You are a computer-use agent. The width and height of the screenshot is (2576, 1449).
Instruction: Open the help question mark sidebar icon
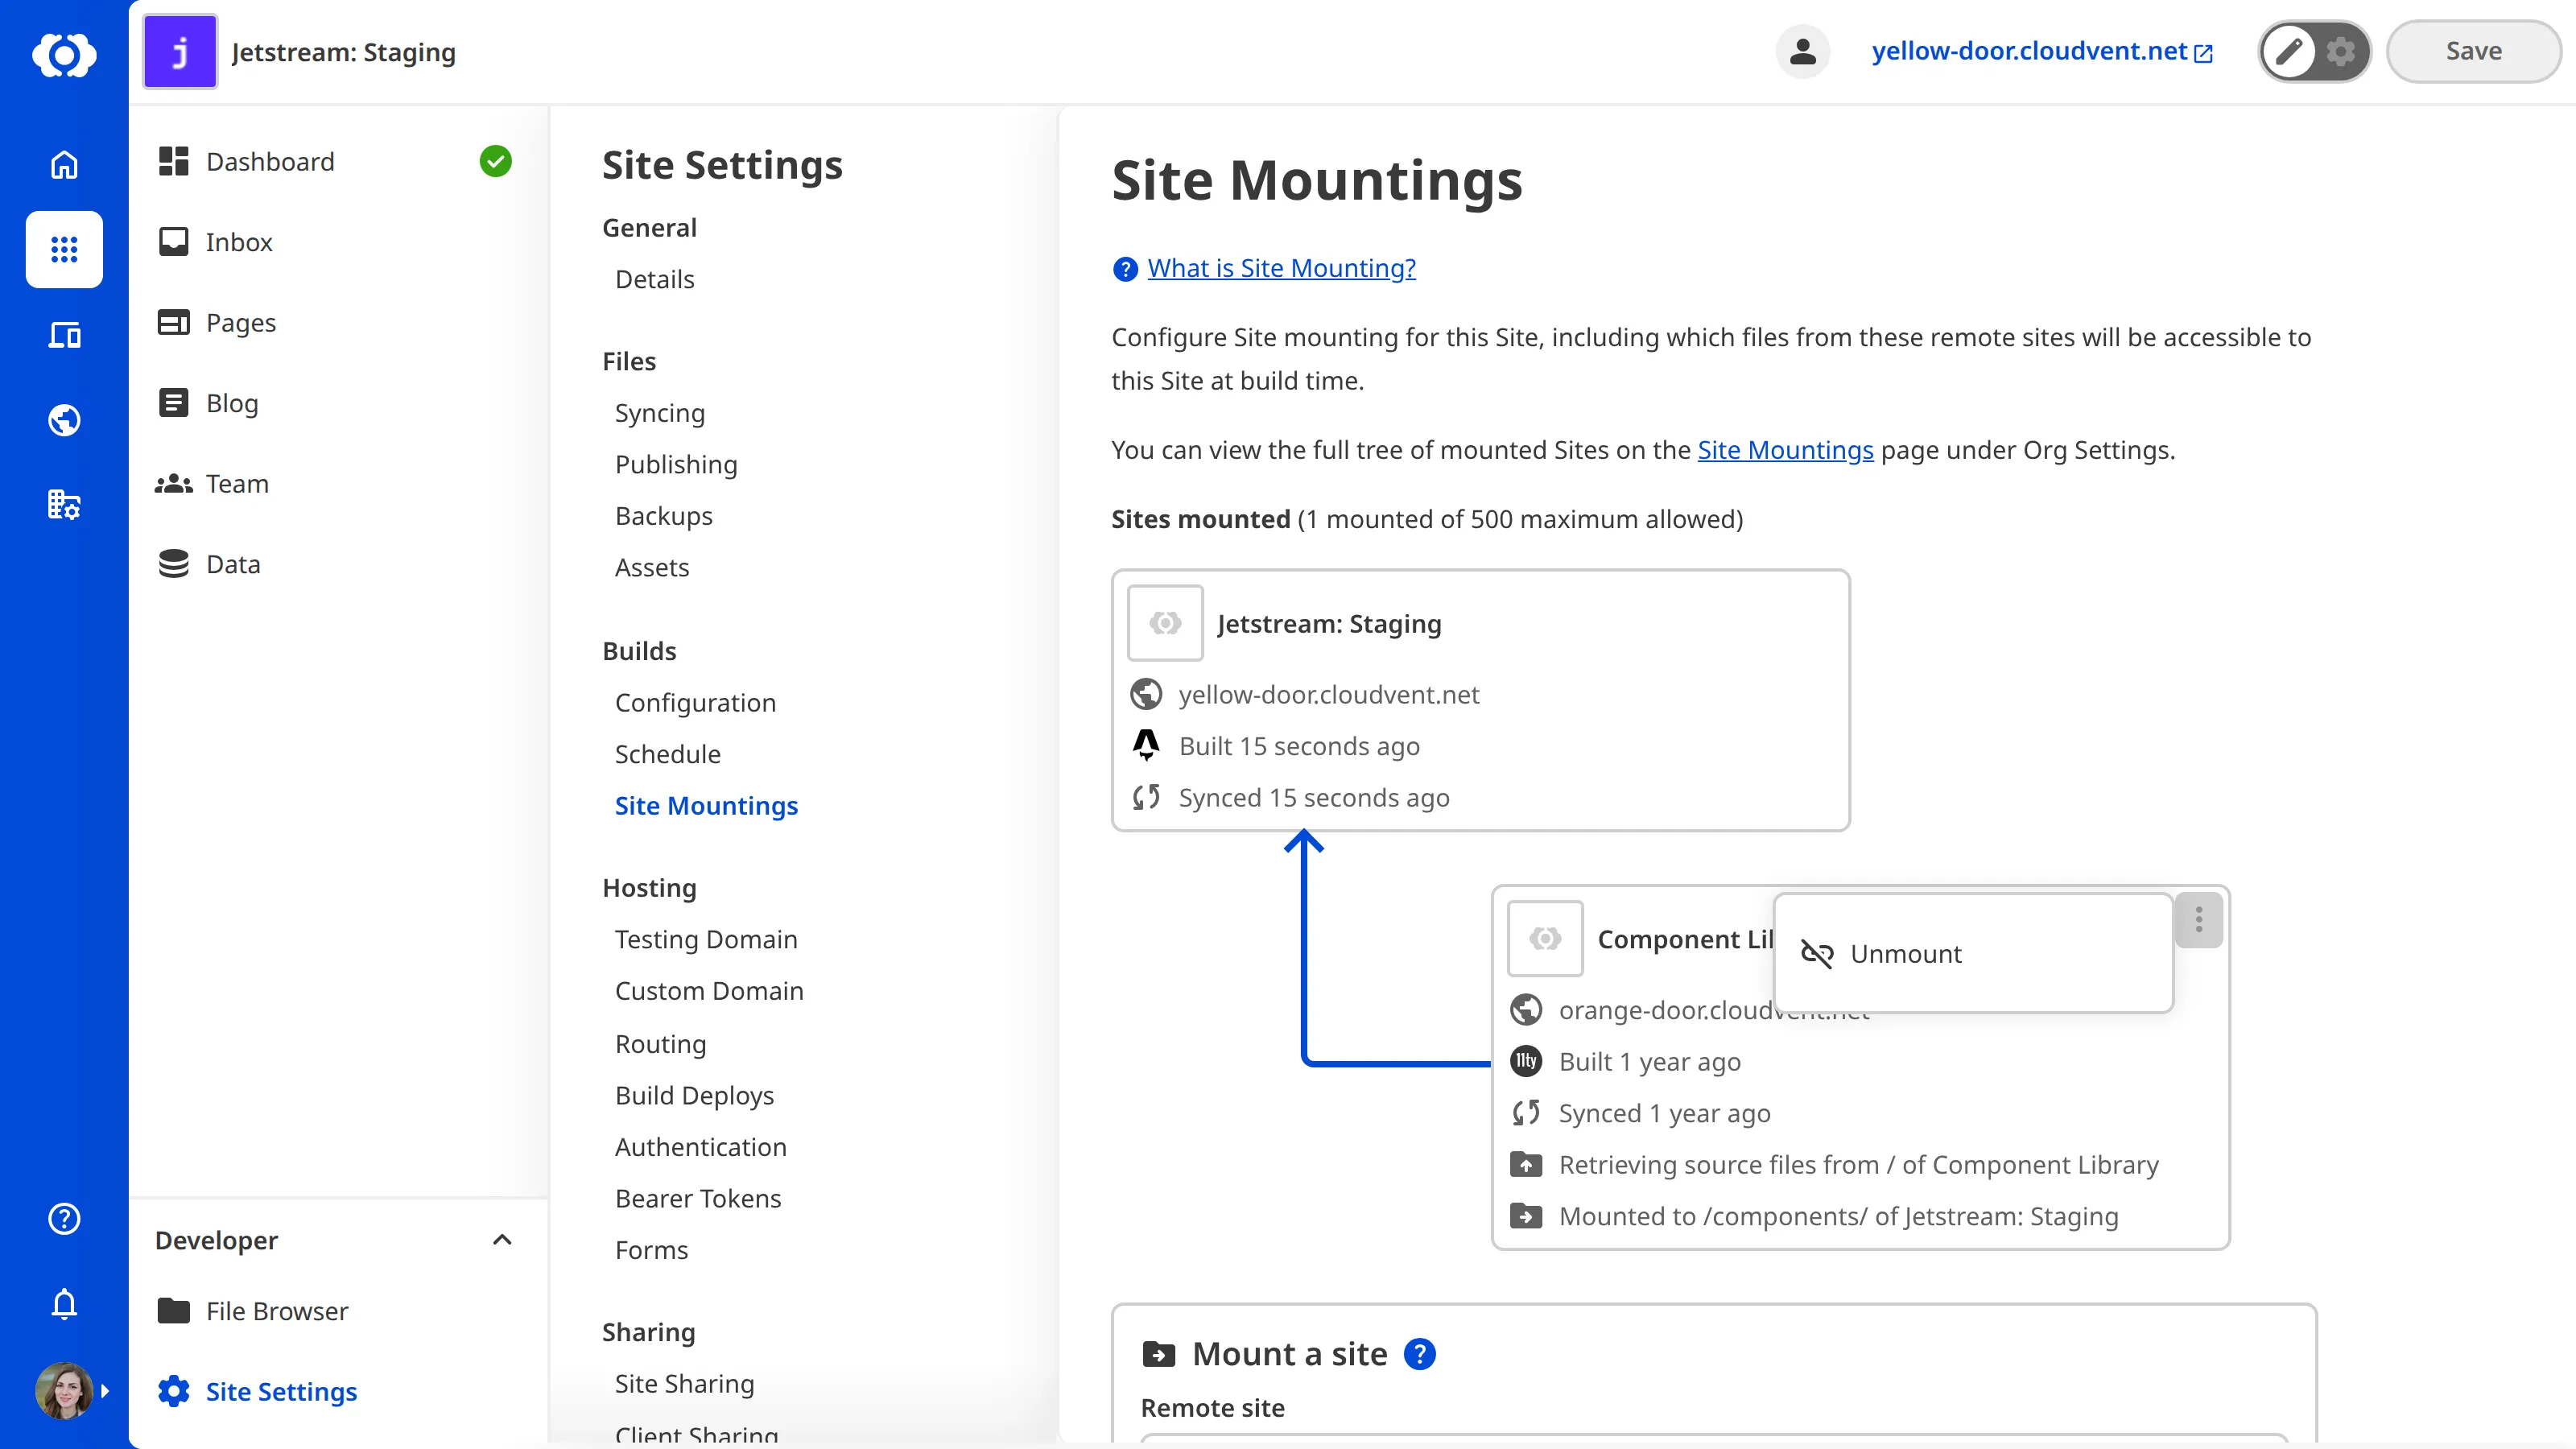pyautogui.click(x=64, y=1218)
